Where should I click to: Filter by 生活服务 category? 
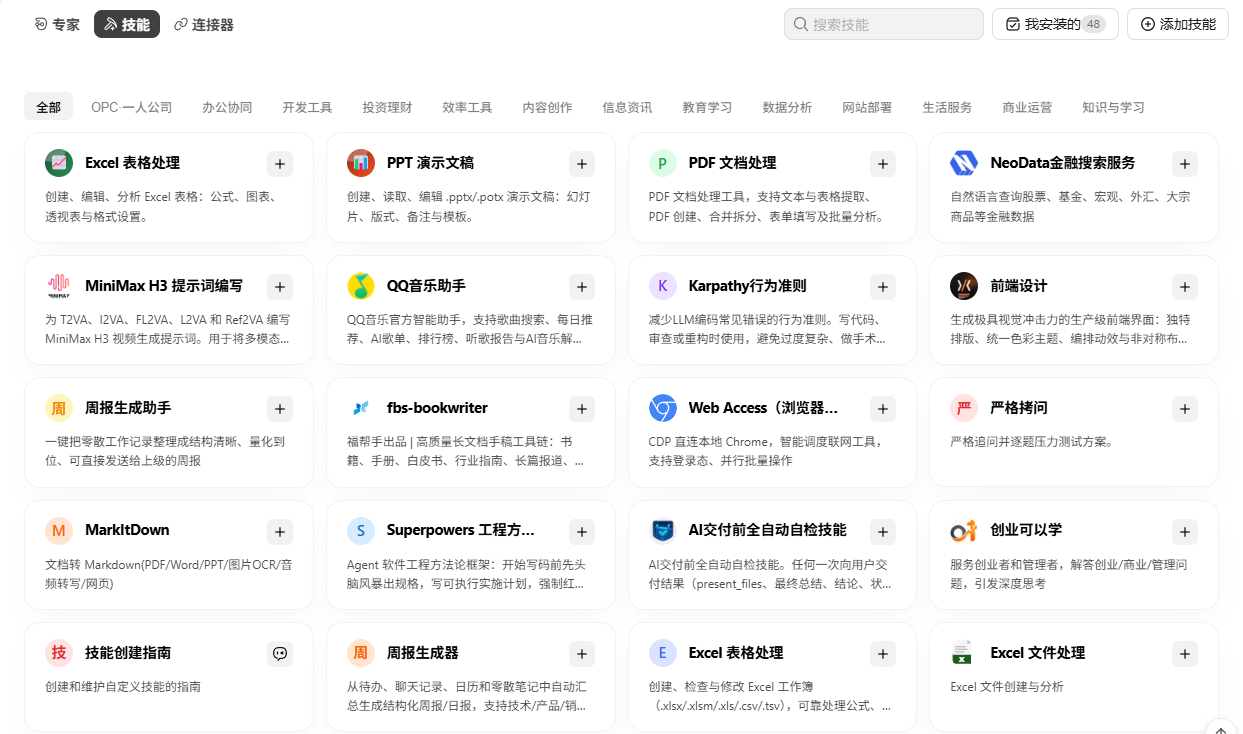947,107
